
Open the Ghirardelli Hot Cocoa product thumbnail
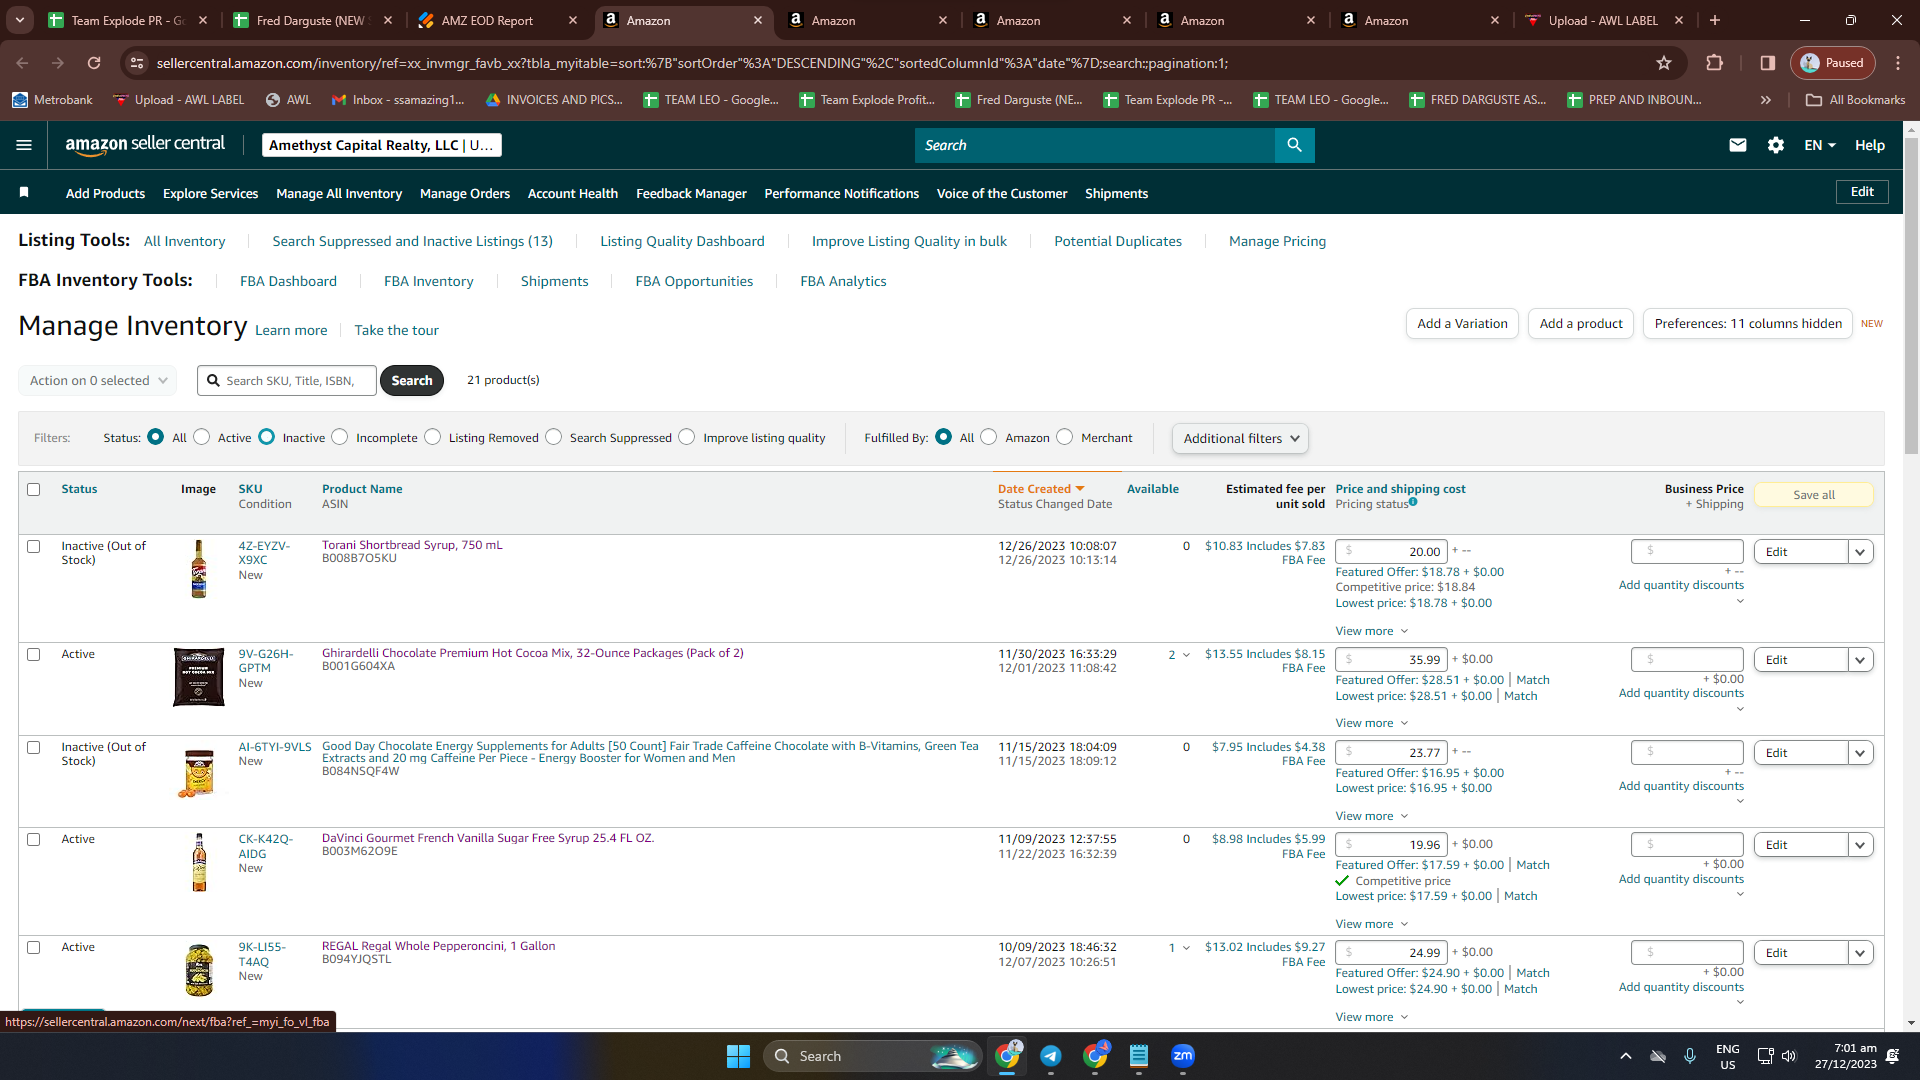[x=199, y=677]
